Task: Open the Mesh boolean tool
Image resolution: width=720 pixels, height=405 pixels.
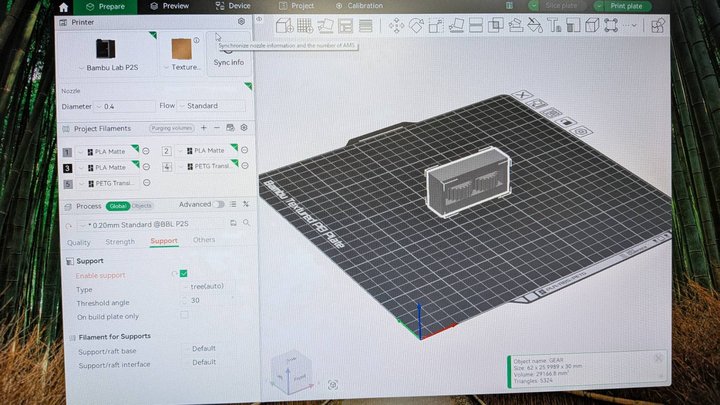Action: coord(495,25)
